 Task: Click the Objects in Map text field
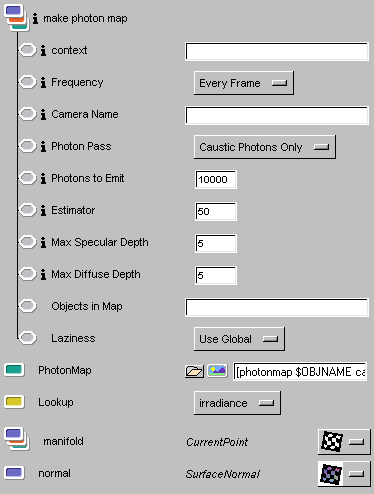coord(277,307)
